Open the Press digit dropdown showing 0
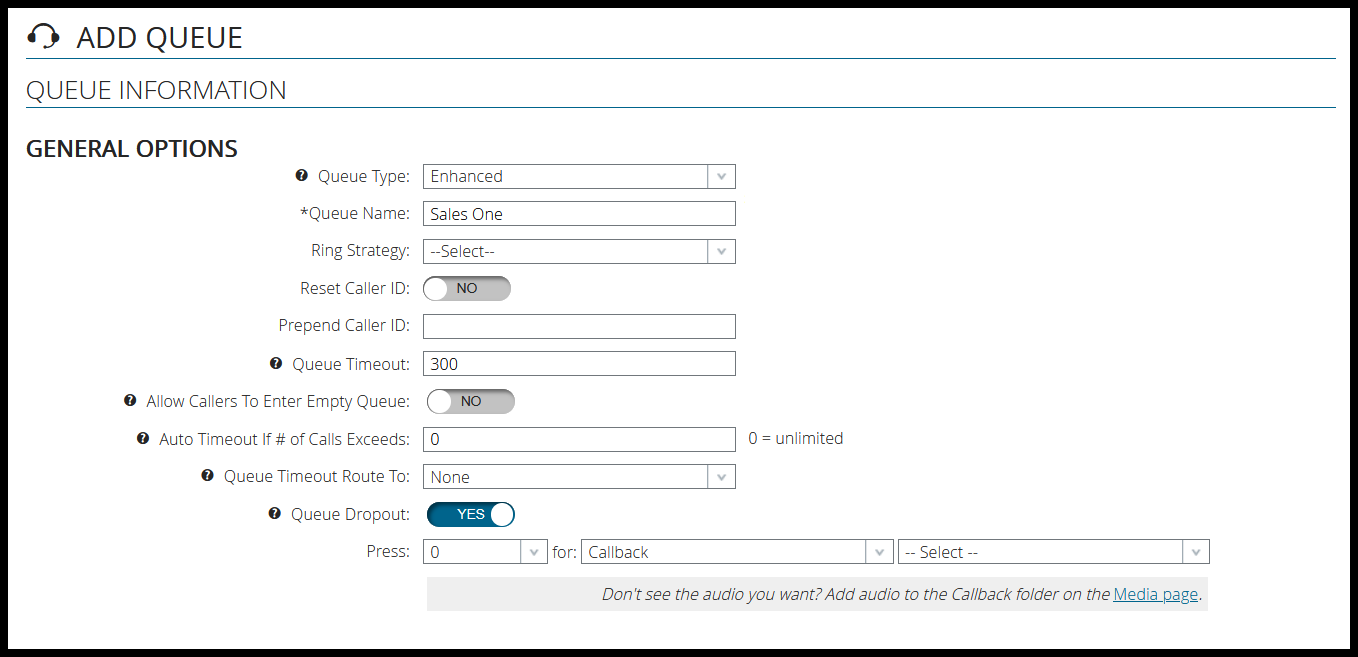Image resolution: width=1358 pixels, height=657 pixels. pyautogui.click(x=486, y=552)
